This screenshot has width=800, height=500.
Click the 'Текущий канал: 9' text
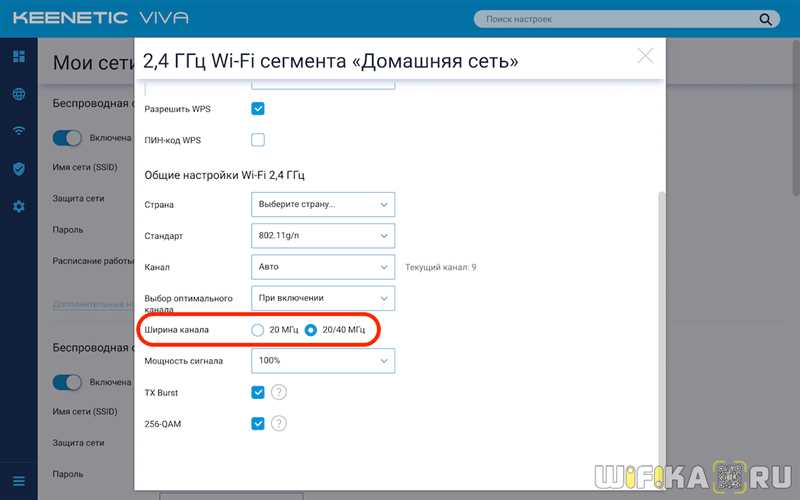(x=441, y=267)
